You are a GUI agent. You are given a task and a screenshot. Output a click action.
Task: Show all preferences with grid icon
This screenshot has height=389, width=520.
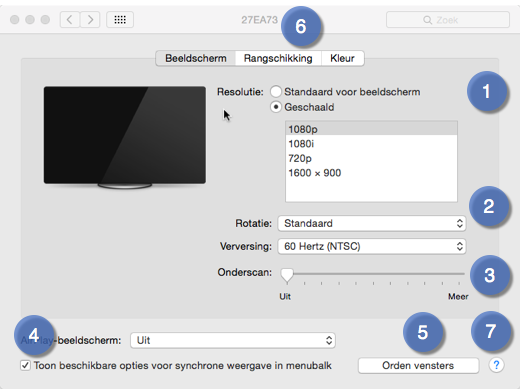pyautogui.click(x=120, y=20)
